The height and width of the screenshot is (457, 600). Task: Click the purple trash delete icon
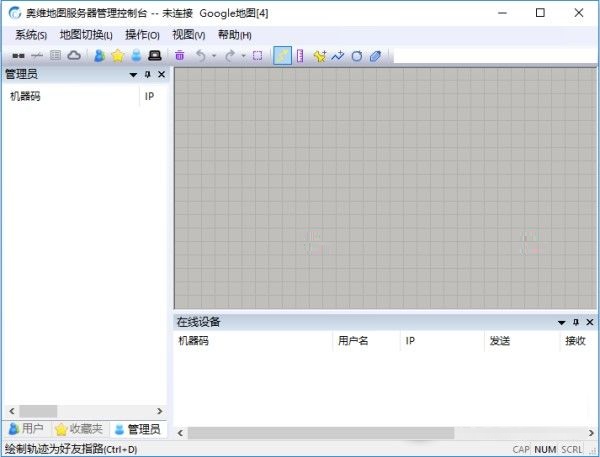(x=179, y=56)
